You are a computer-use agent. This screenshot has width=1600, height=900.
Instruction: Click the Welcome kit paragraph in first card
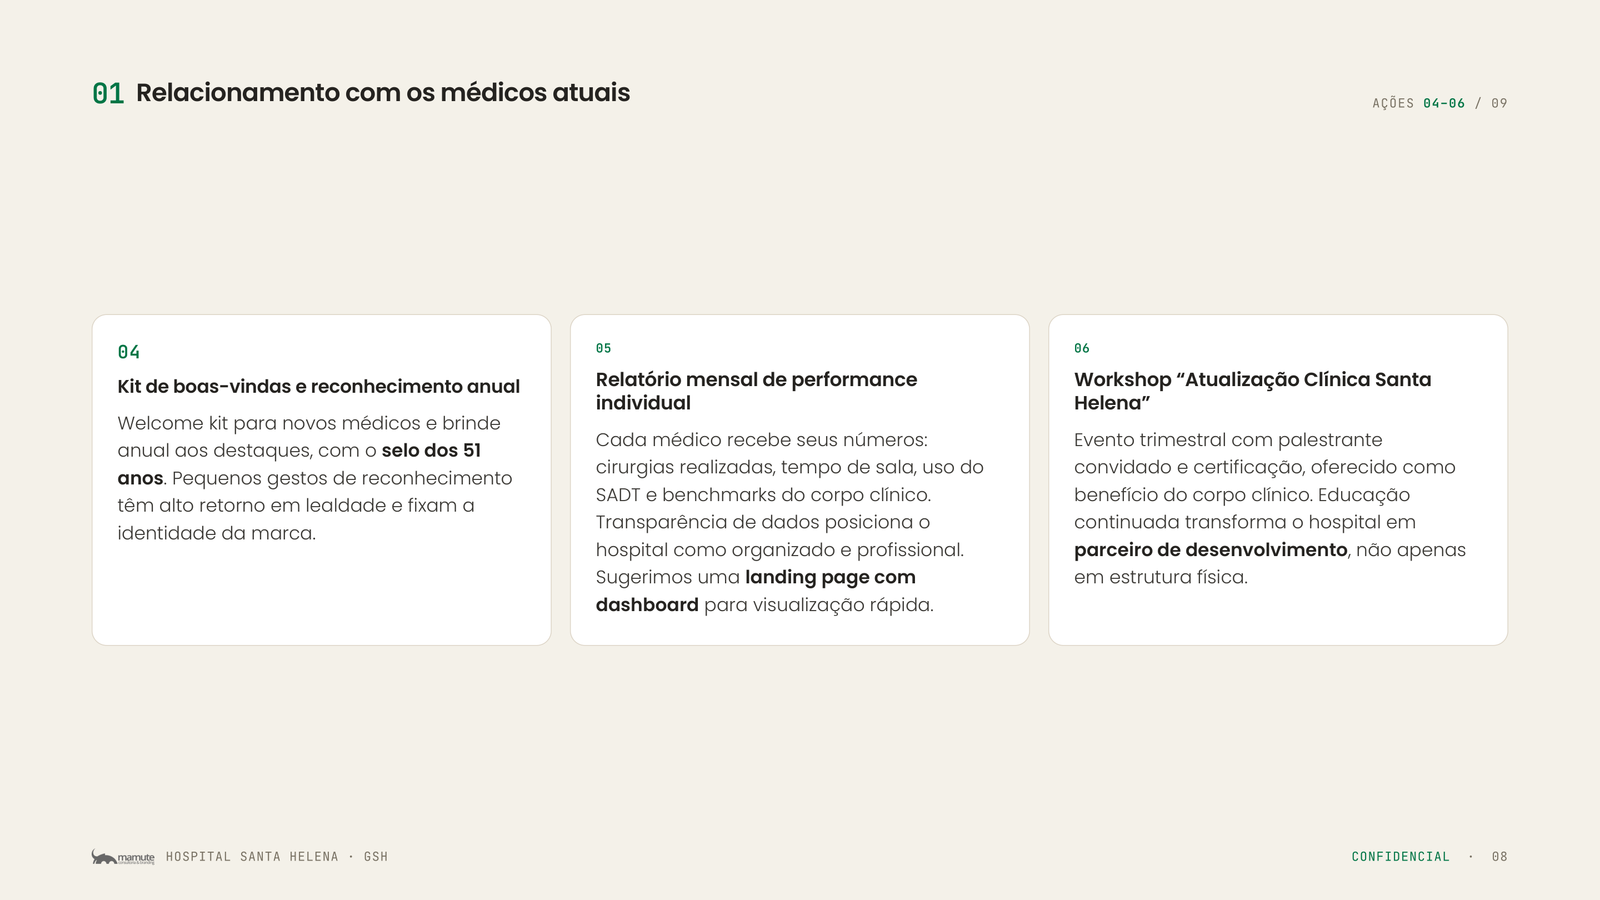(315, 478)
